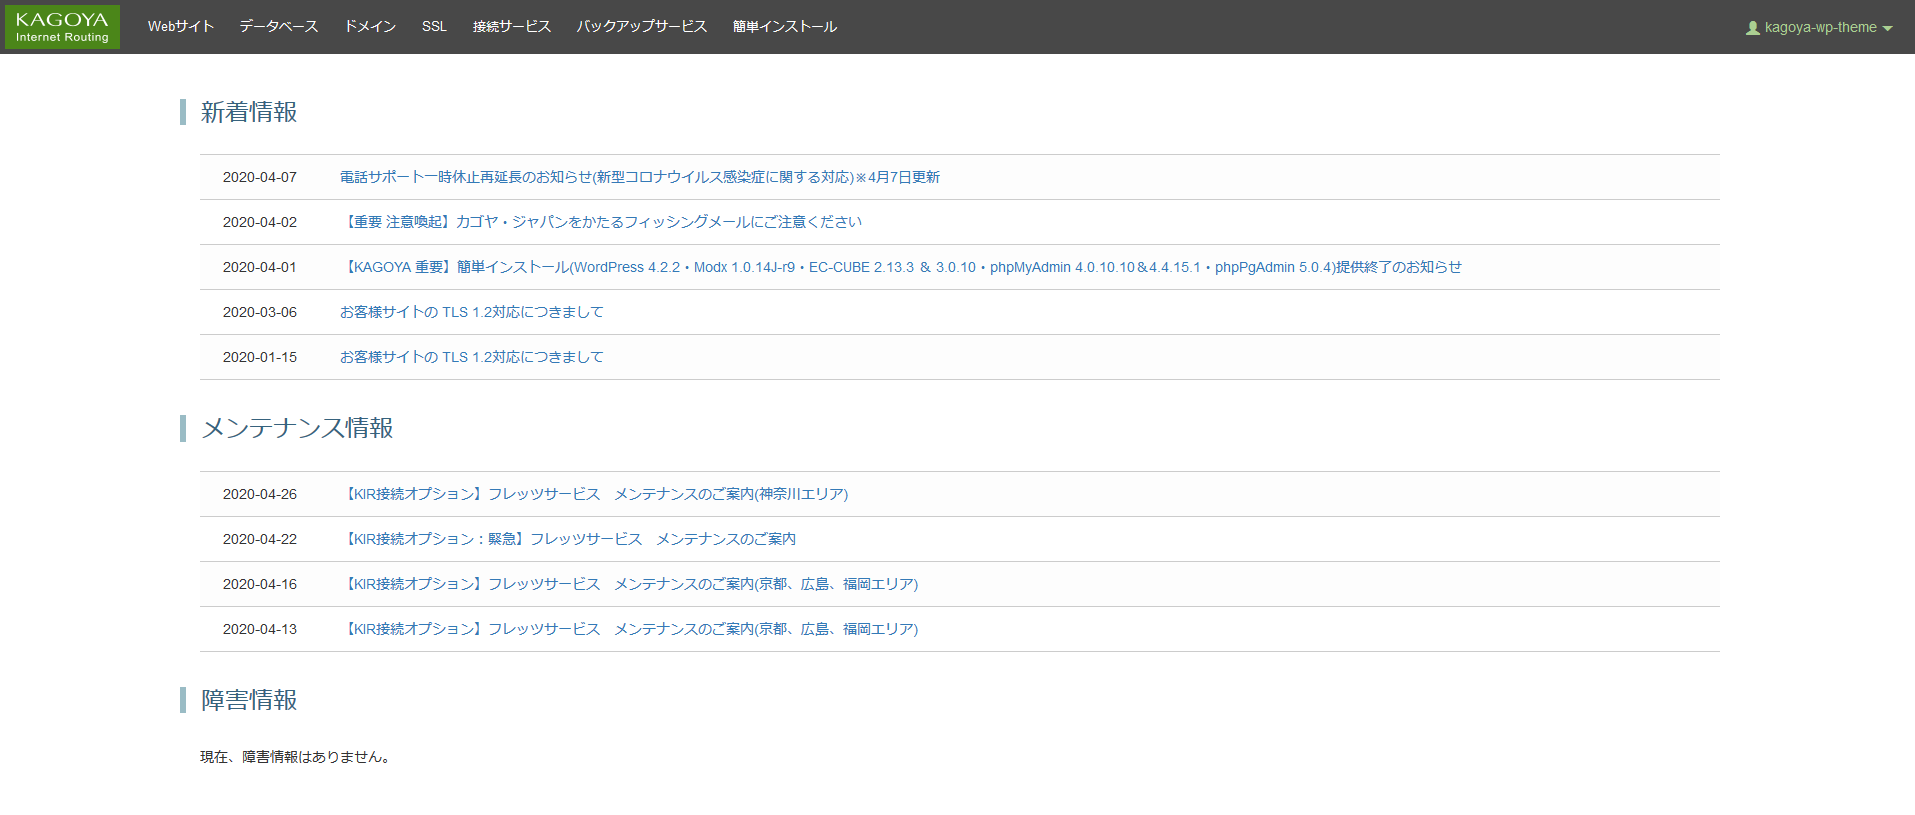Select the ドメイン menu item
Image resolution: width=1915 pixels, height=815 pixels.
[370, 27]
